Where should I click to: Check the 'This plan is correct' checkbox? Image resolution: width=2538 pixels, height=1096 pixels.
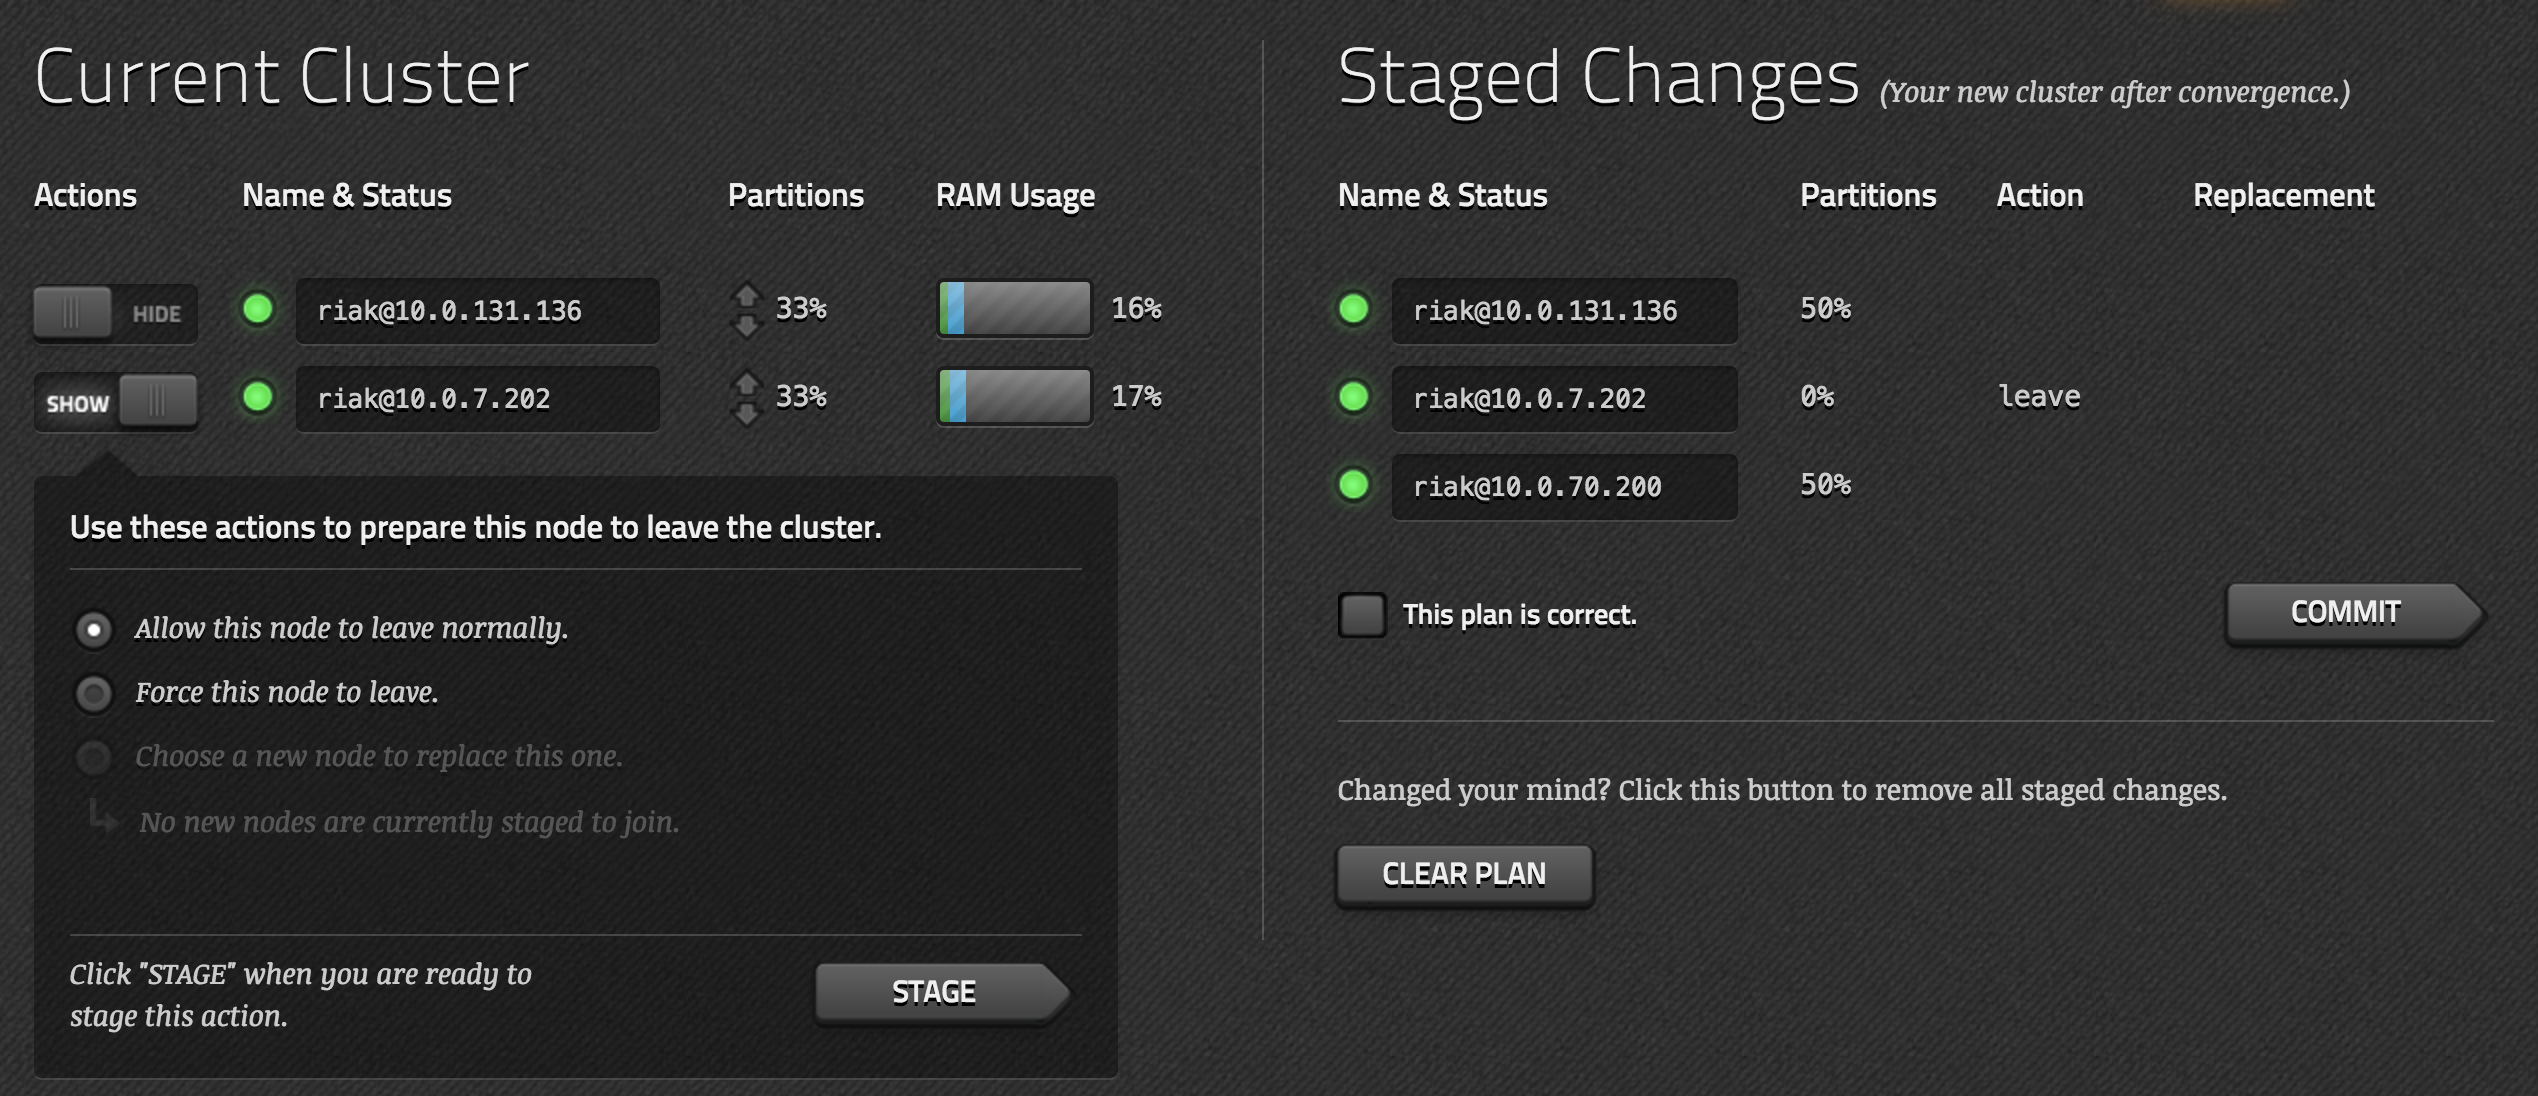pos(1362,615)
